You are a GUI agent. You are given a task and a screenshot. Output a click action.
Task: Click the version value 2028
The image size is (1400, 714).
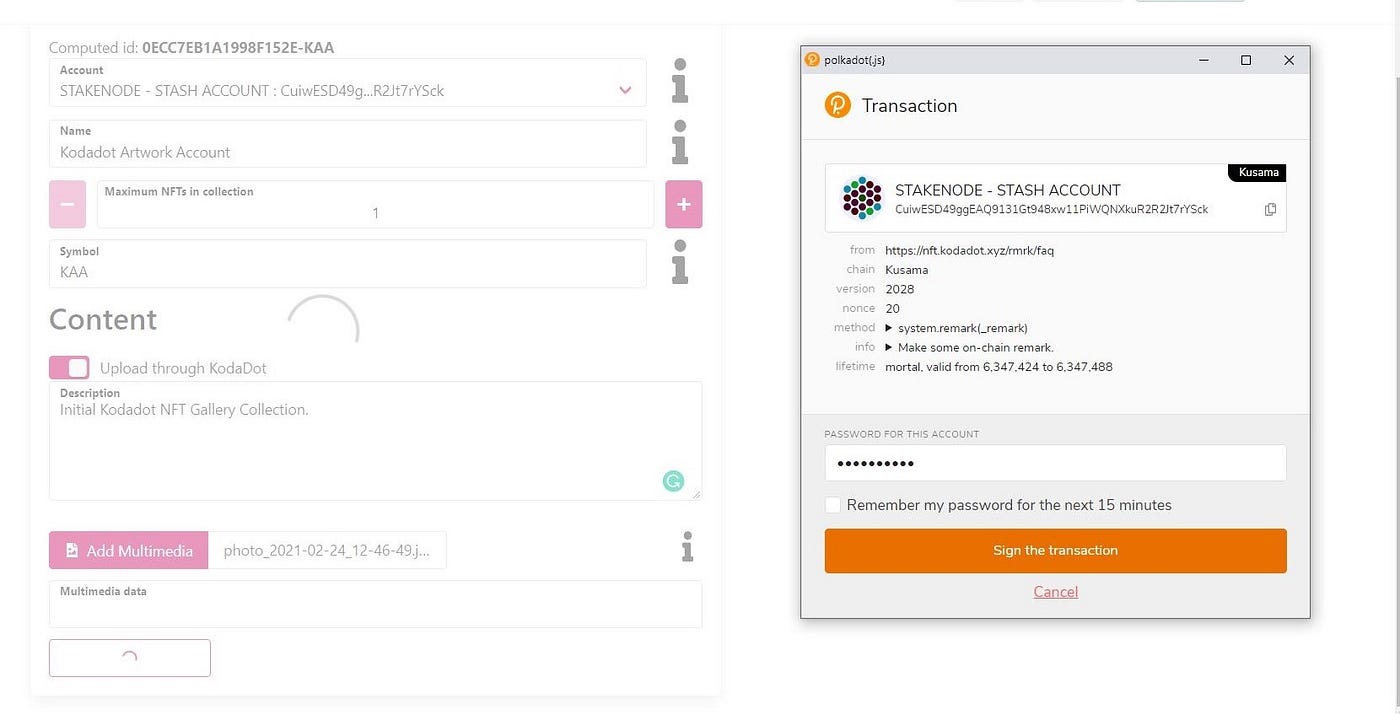click(x=900, y=289)
